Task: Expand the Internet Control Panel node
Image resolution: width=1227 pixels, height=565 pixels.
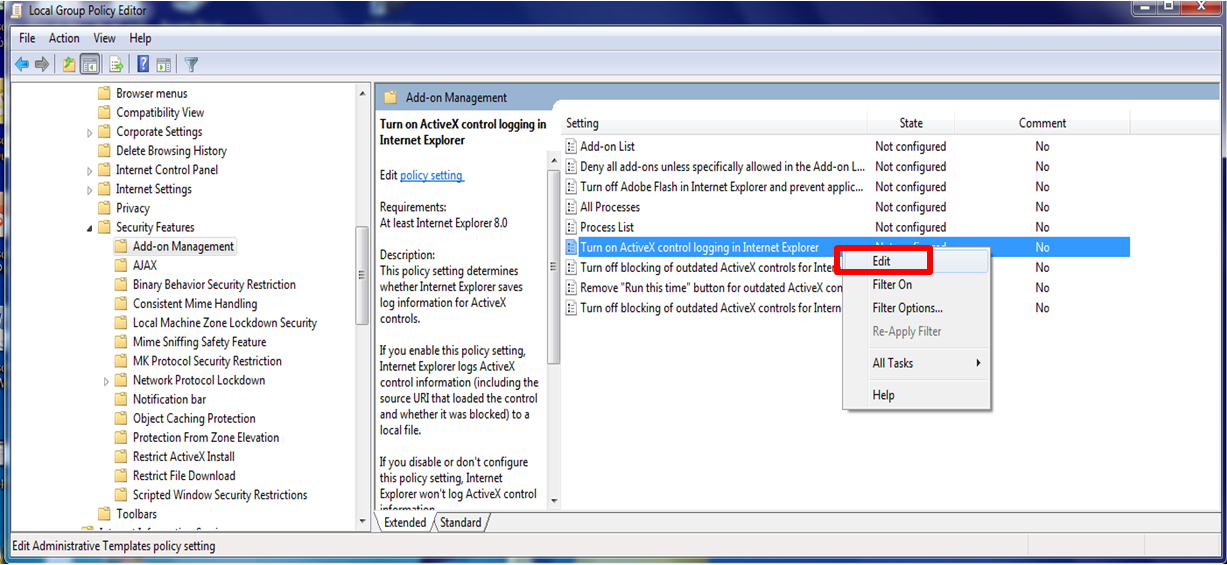Action: [x=90, y=170]
